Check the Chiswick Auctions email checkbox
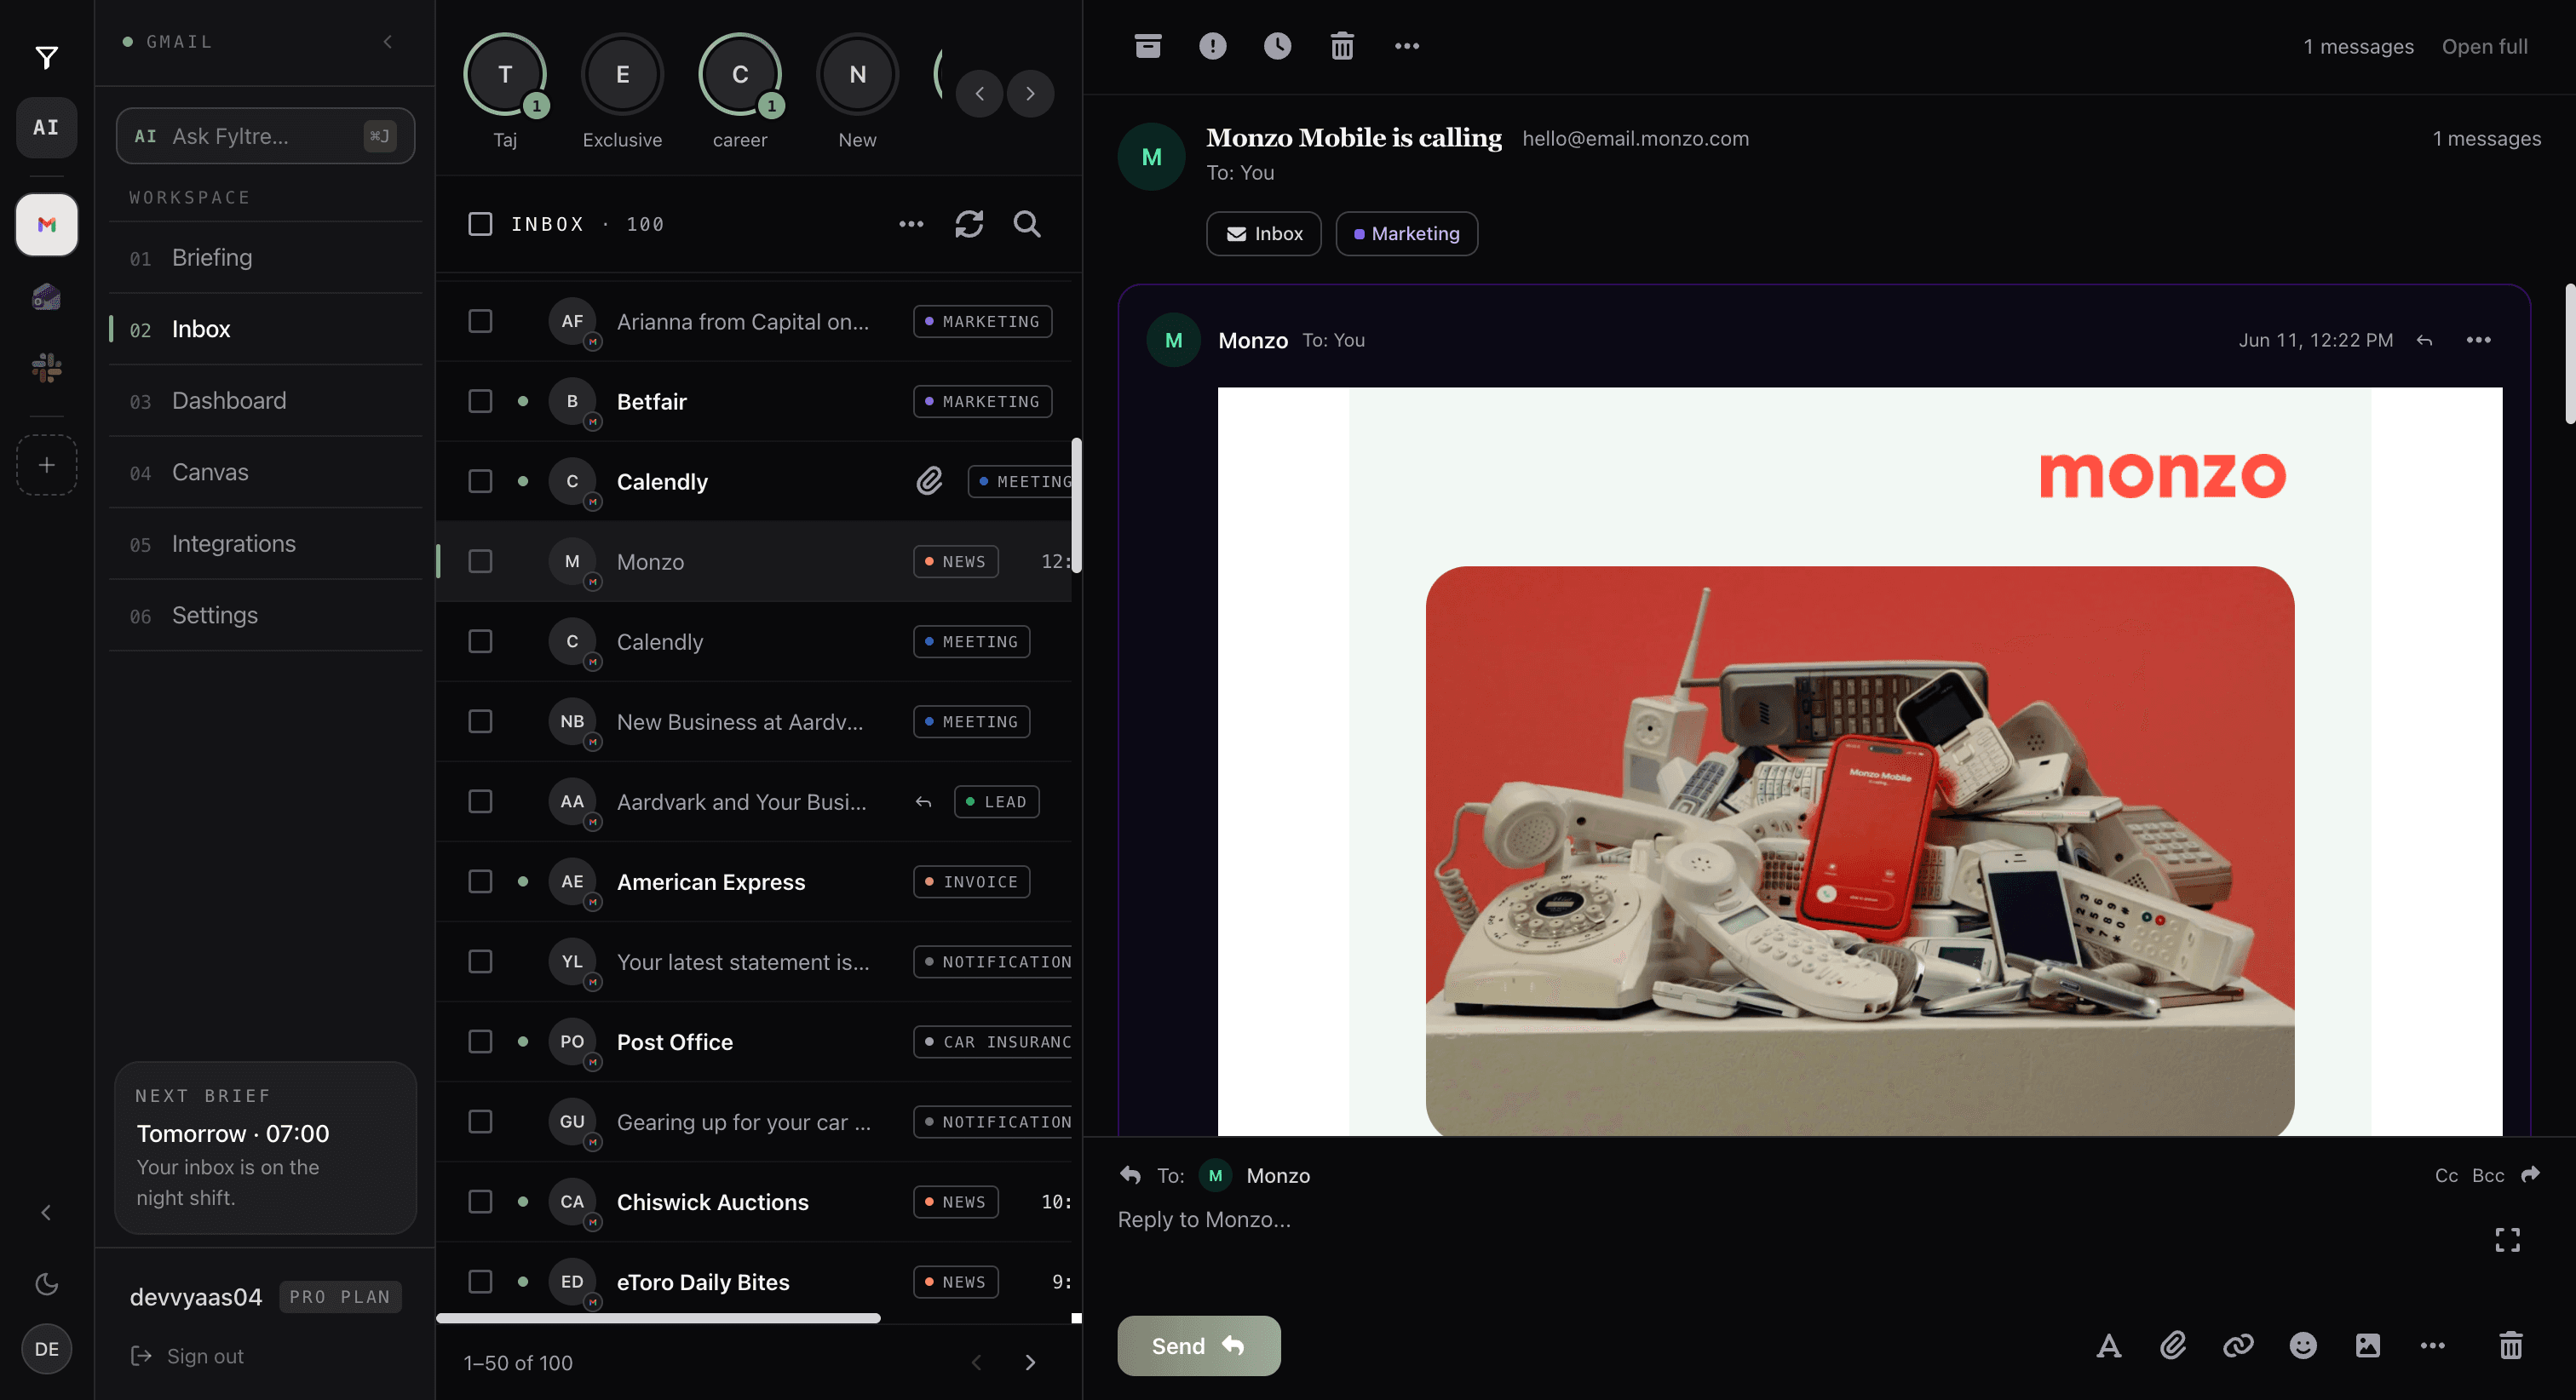Viewport: 2576px width, 1400px height. pos(480,1201)
